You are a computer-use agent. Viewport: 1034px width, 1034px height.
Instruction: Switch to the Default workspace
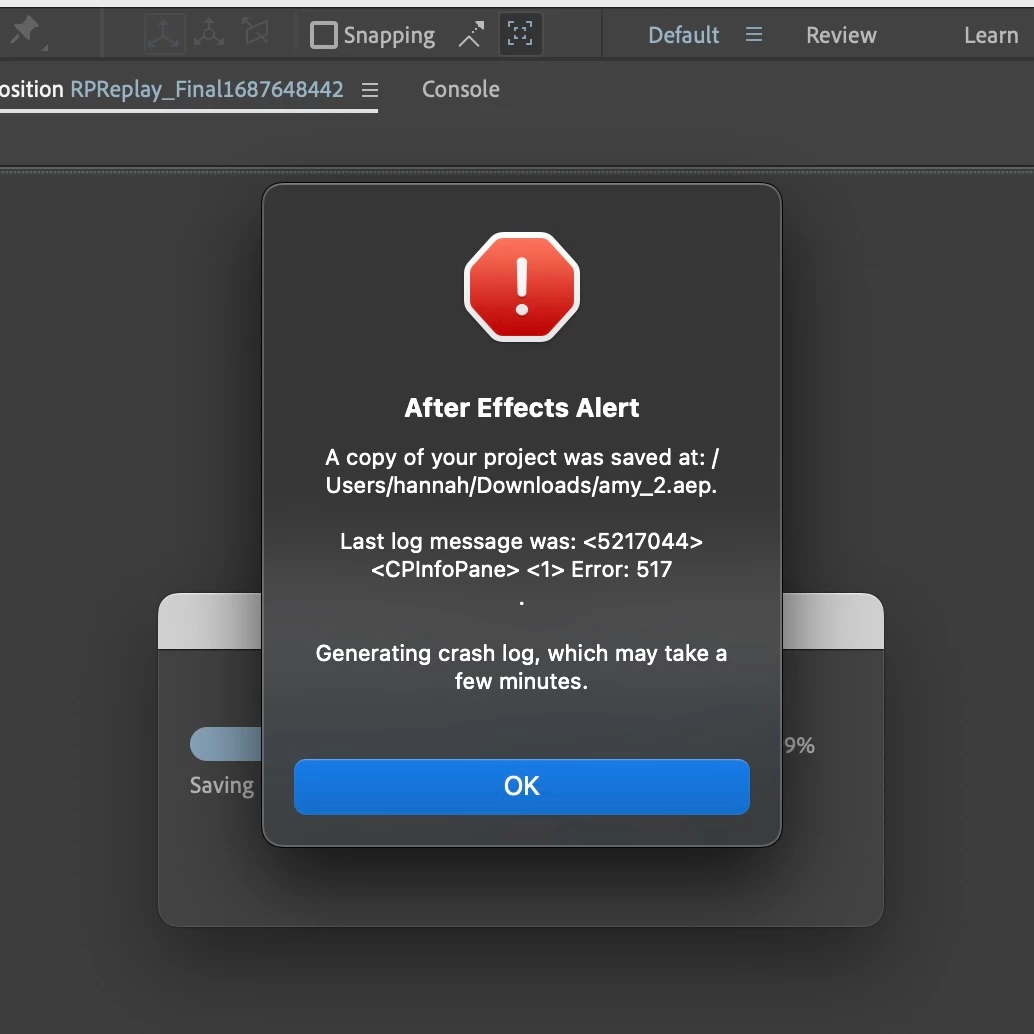683,35
